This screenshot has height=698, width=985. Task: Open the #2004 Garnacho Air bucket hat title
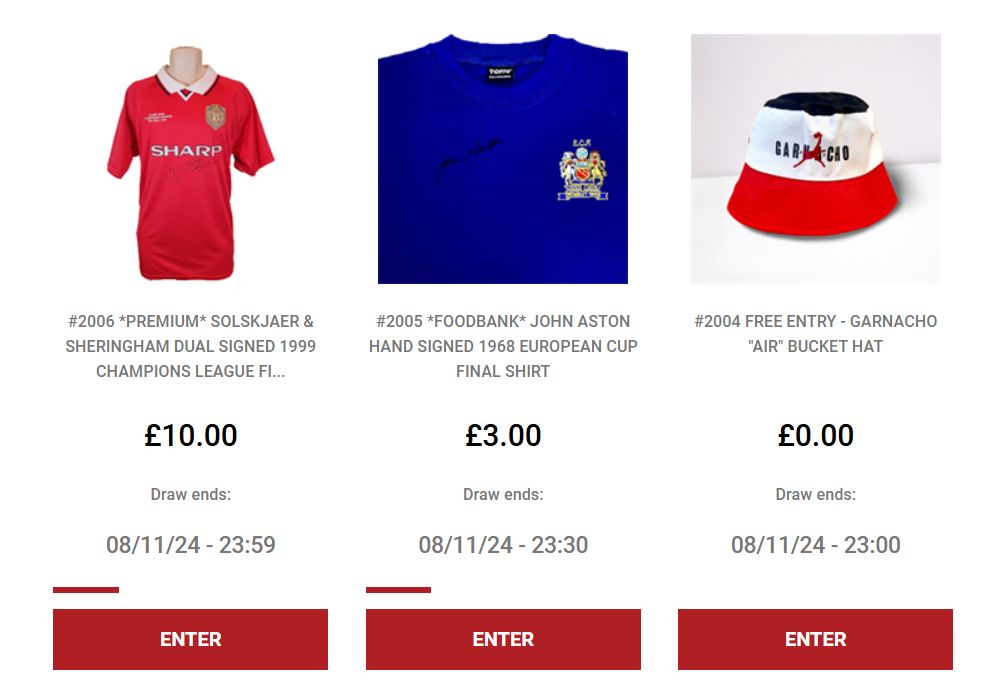815,334
